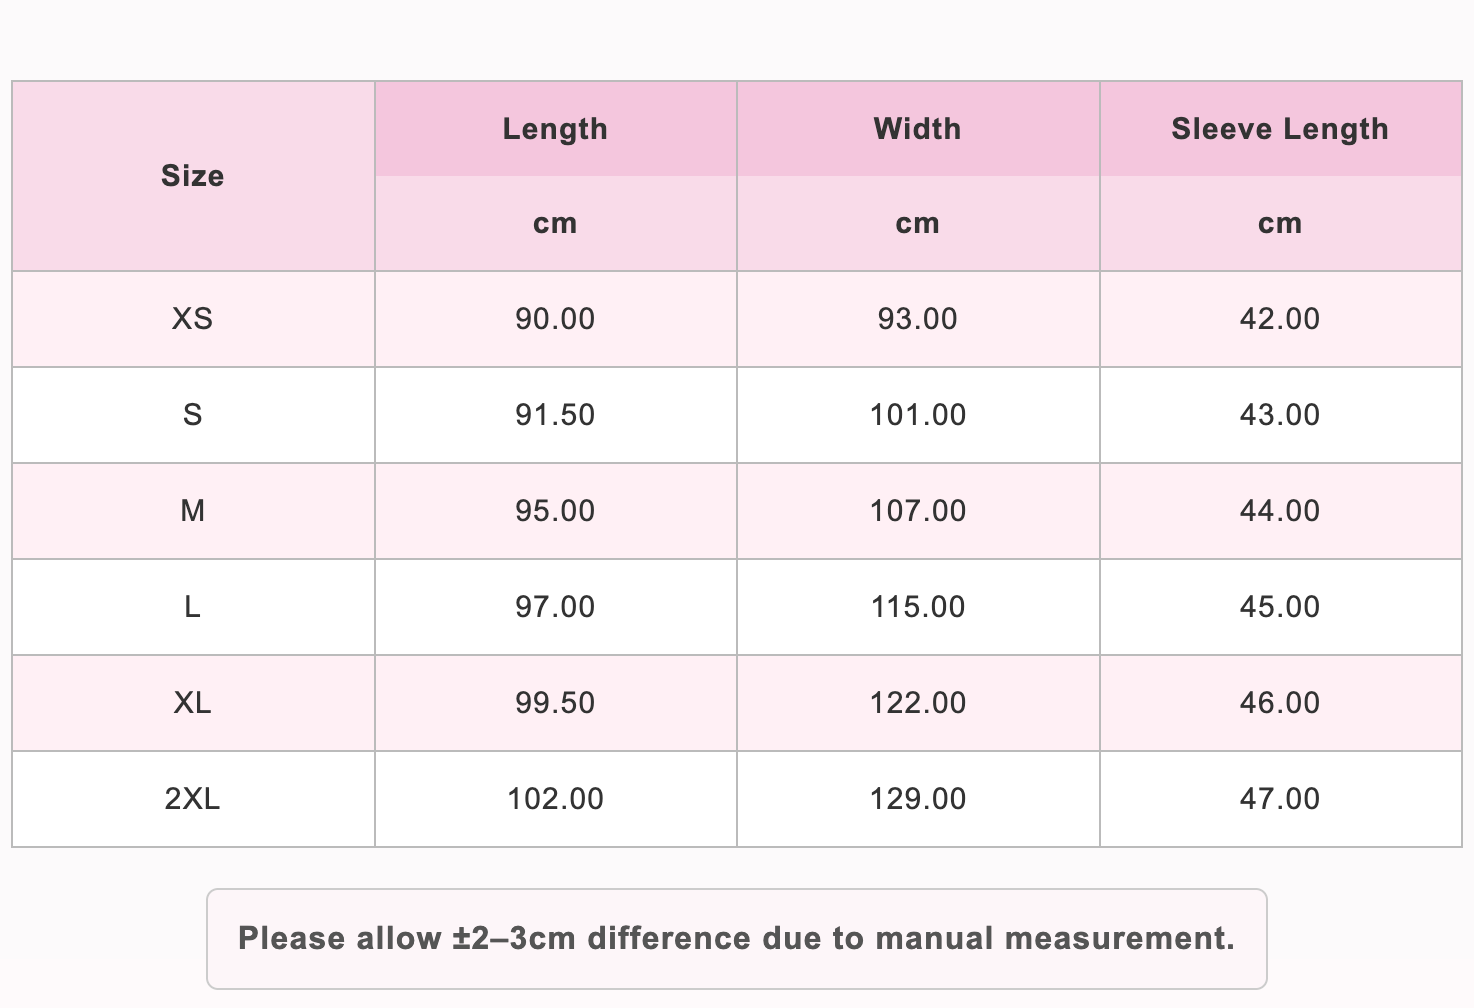
Task: Click the Length column header
Action: pyautogui.click(x=555, y=129)
